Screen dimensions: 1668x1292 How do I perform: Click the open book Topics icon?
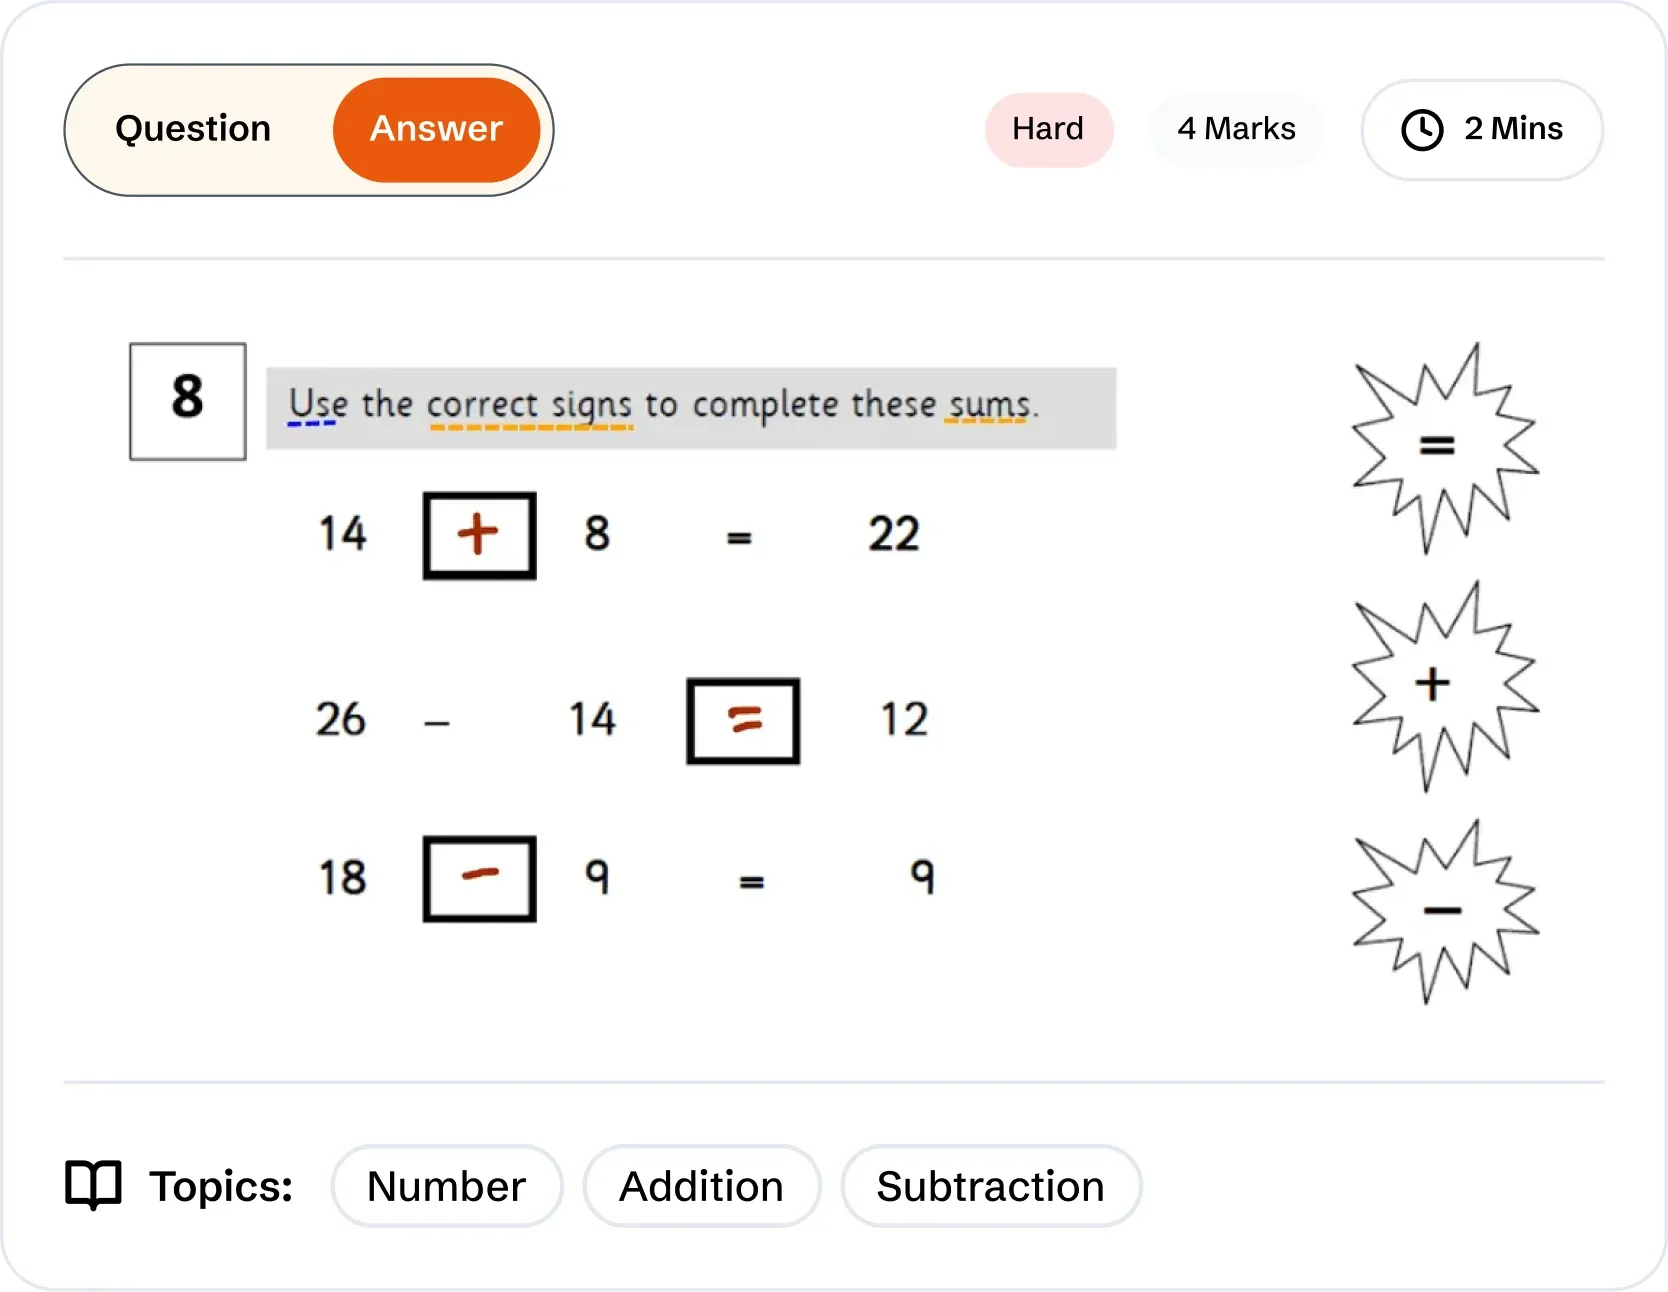pyautogui.click(x=93, y=1186)
